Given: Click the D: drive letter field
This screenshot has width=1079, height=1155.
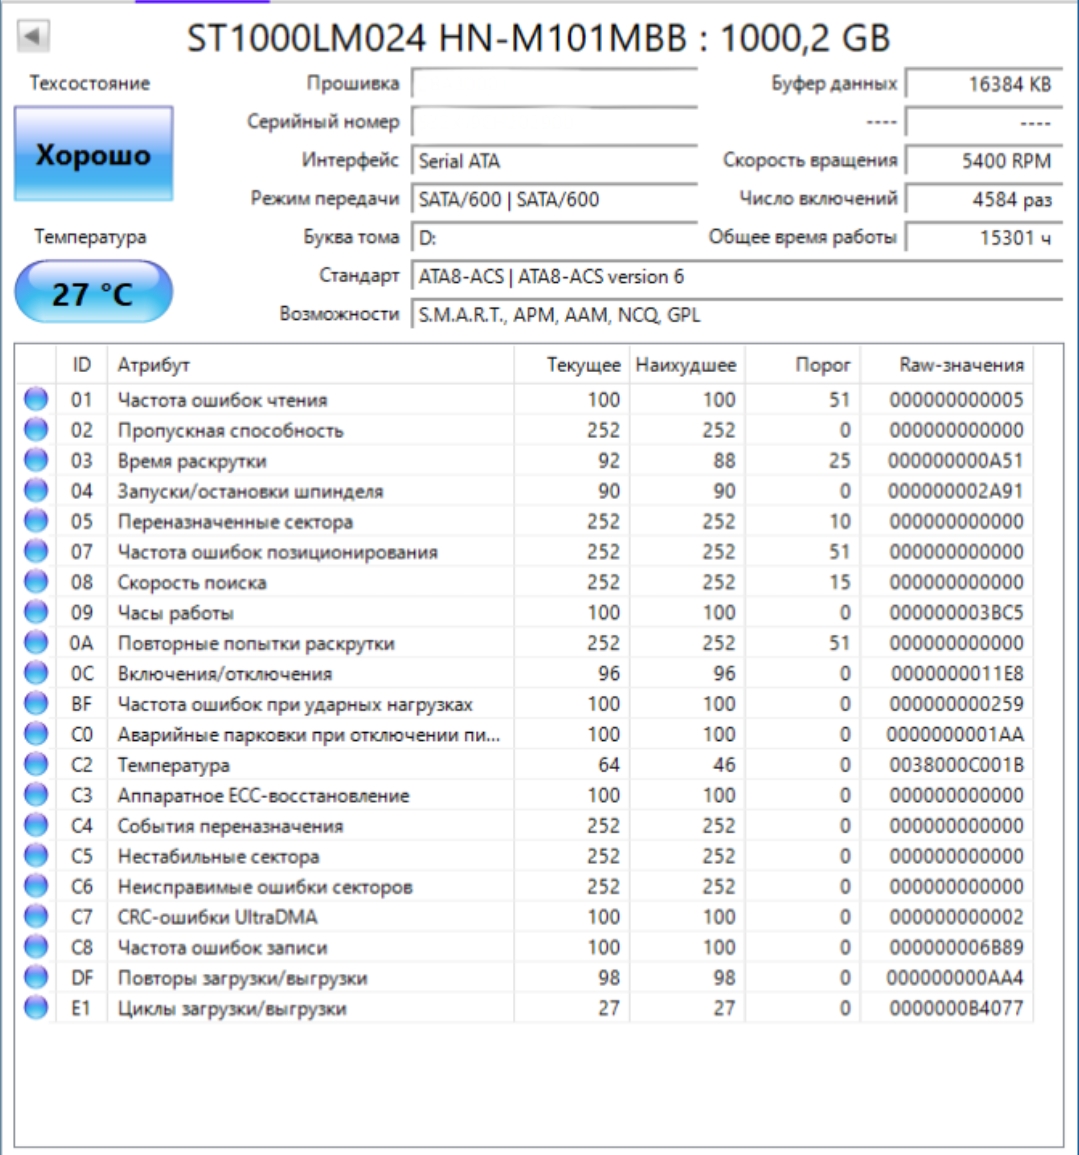Looking at the screenshot, I should click(x=554, y=237).
